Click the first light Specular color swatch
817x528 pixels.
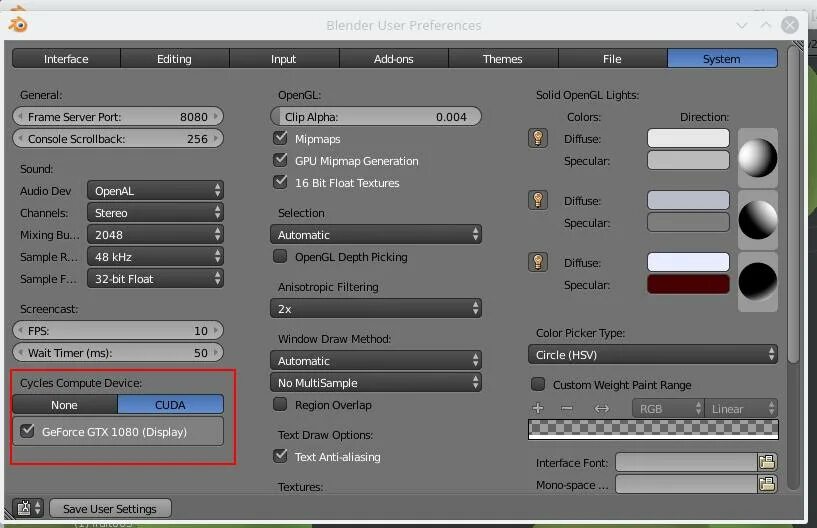[688, 161]
